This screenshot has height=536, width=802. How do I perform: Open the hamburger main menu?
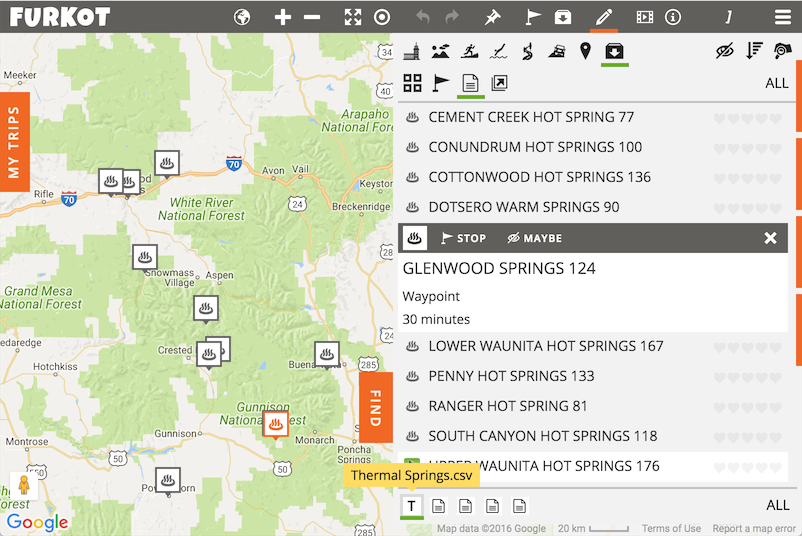pyautogui.click(x=782, y=17)
